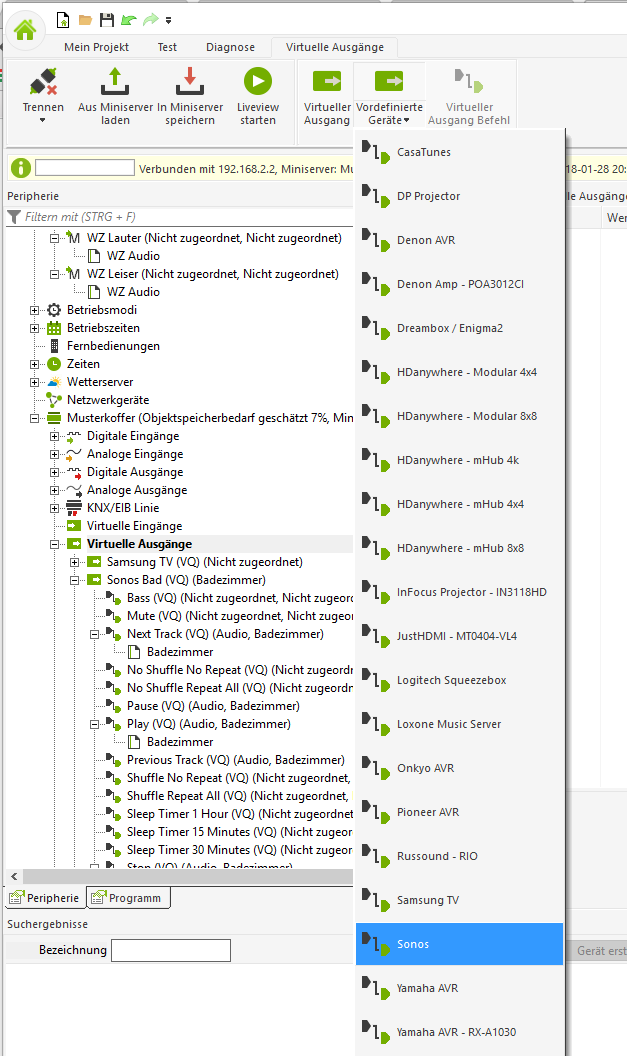Expand the Betriebszeiten node
The width and height of the screenshot is (627, 1056).
[34, 328]
